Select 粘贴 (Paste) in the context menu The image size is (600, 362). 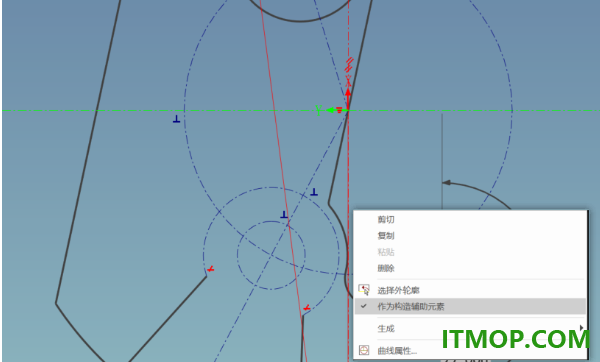click(386, 252)
